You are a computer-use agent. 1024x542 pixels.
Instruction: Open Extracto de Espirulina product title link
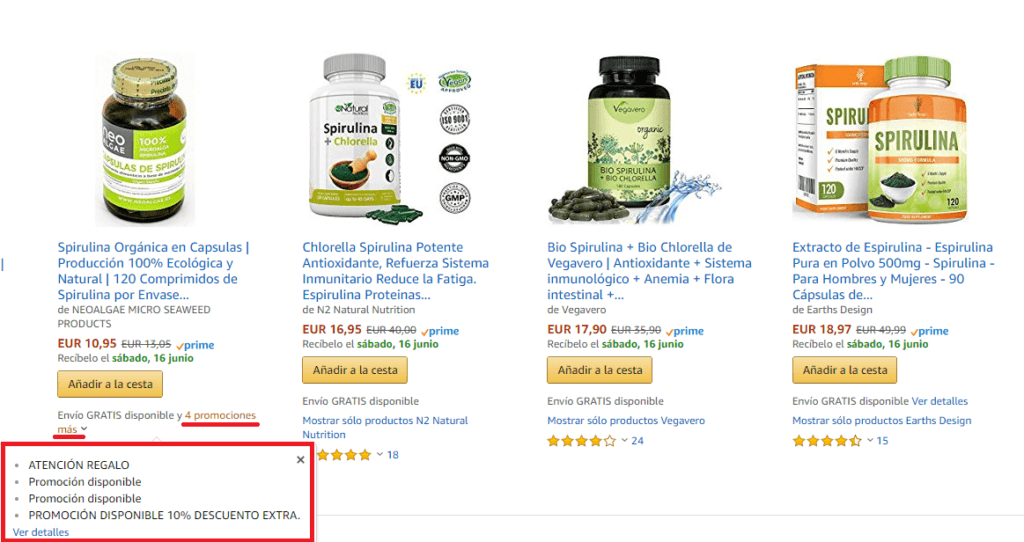click(893, 271)
